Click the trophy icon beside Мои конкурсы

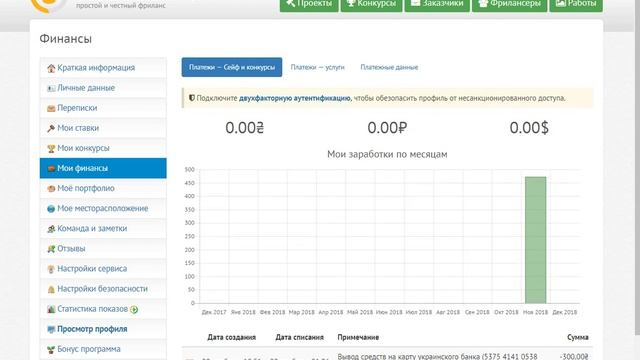pyautogui.click(x=51, y=149)
